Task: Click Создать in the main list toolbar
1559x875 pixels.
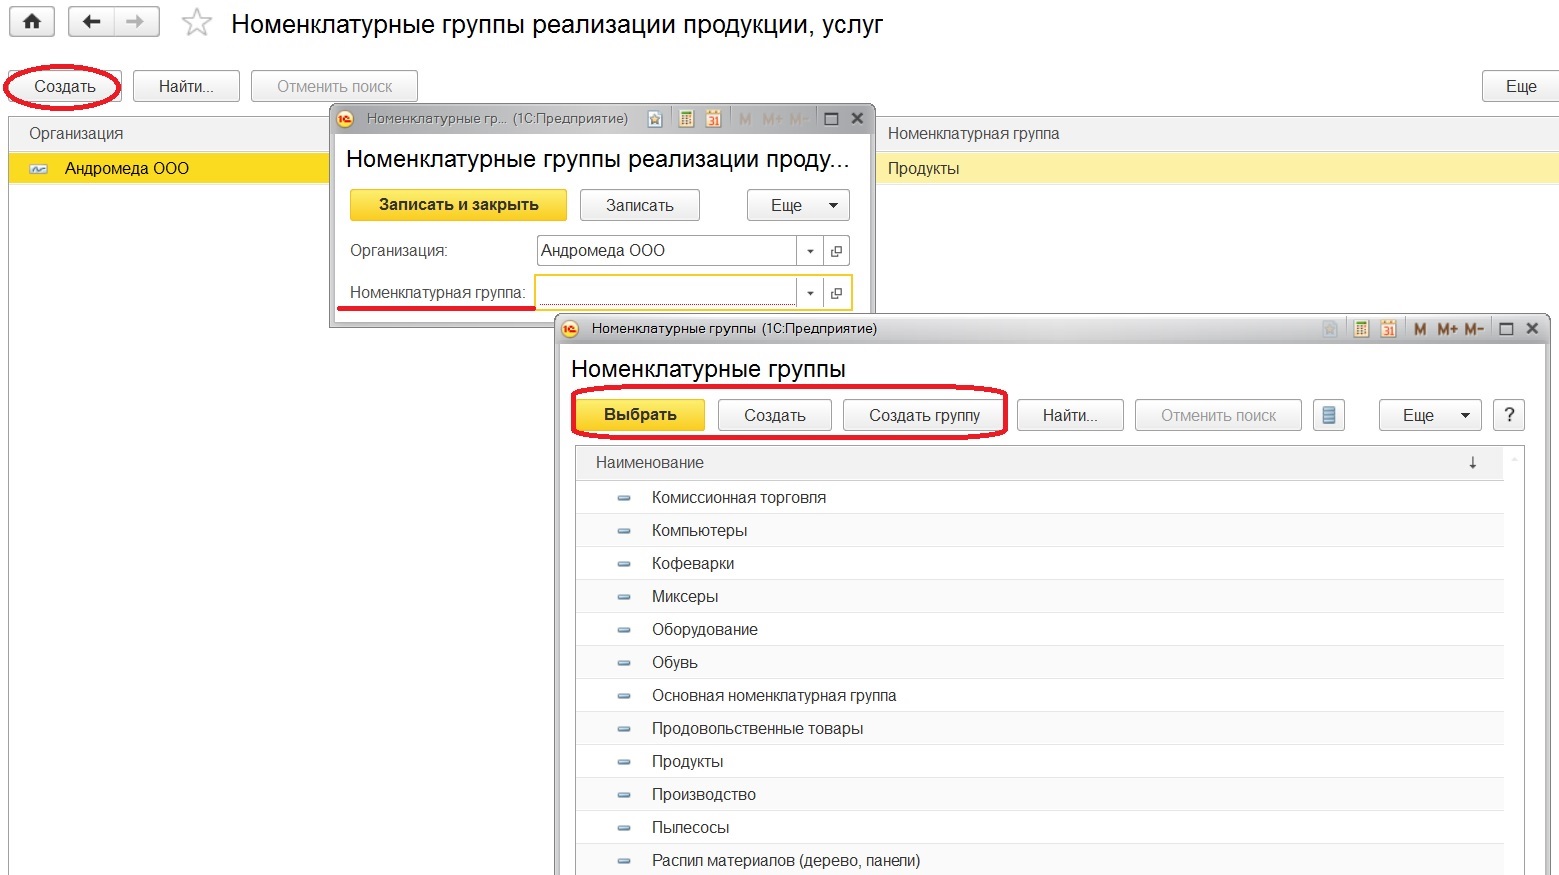Action: (65, 86)
